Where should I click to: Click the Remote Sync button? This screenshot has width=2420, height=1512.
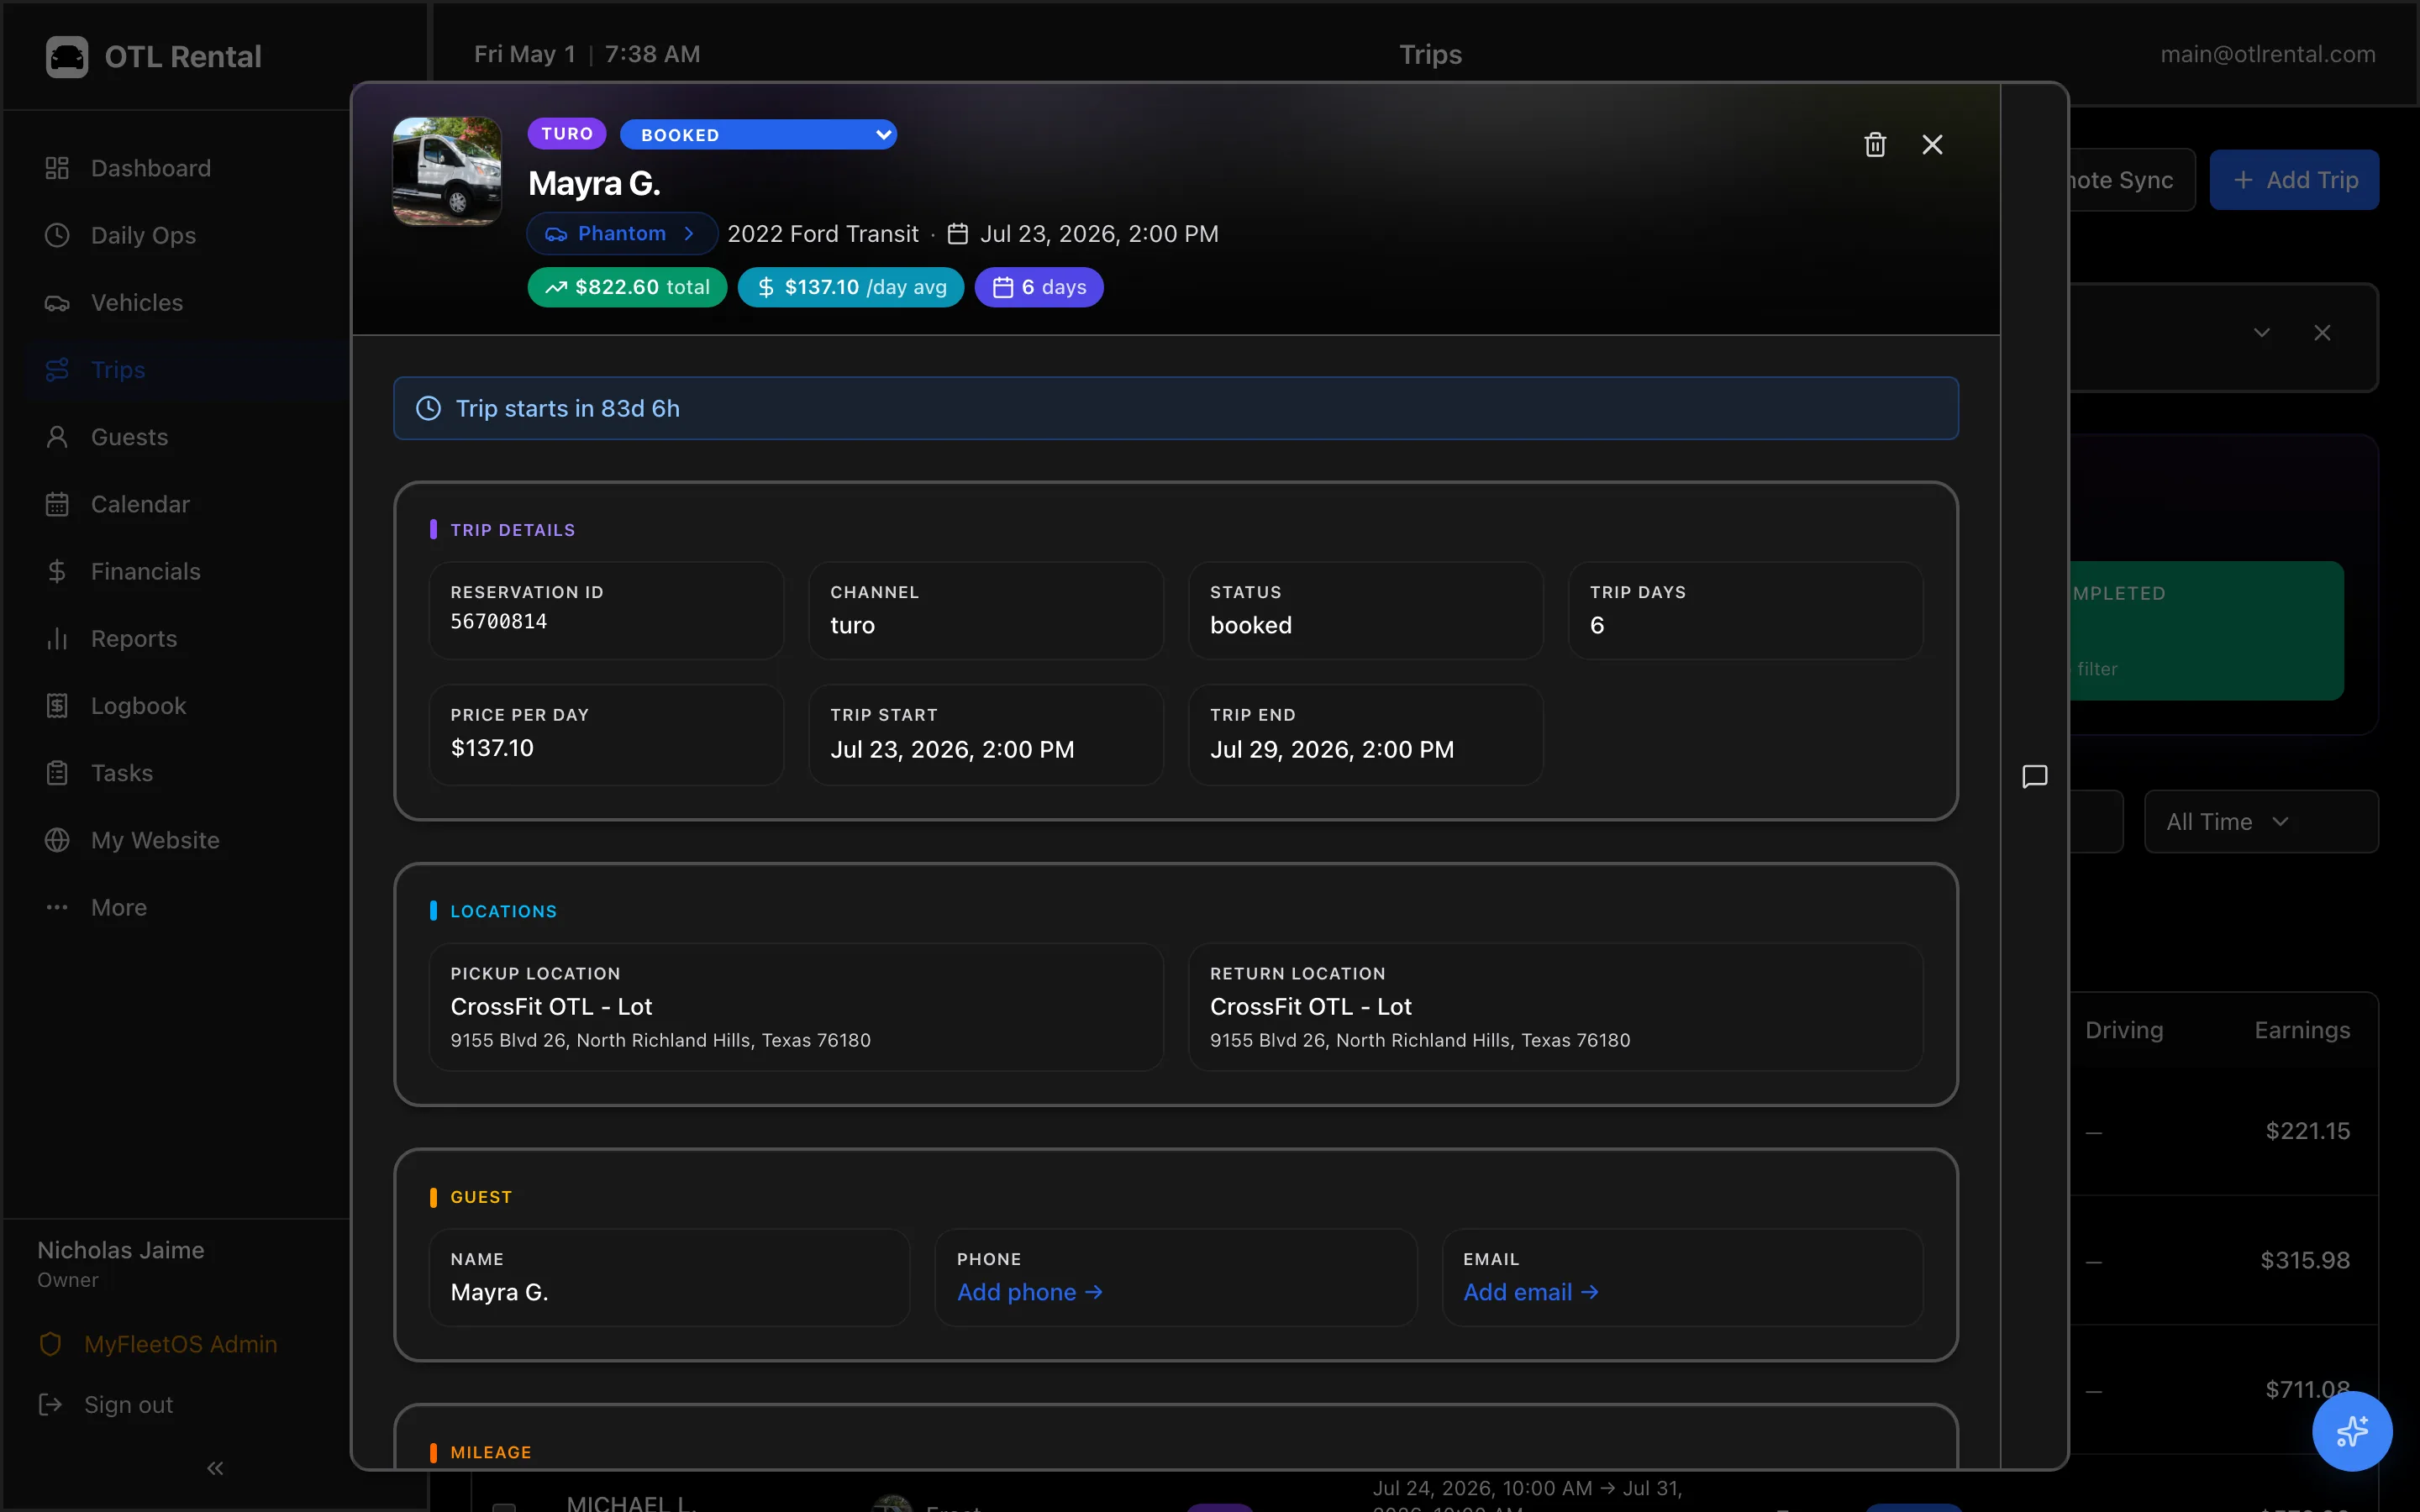pyautogui.click(x=2132, y=180)
